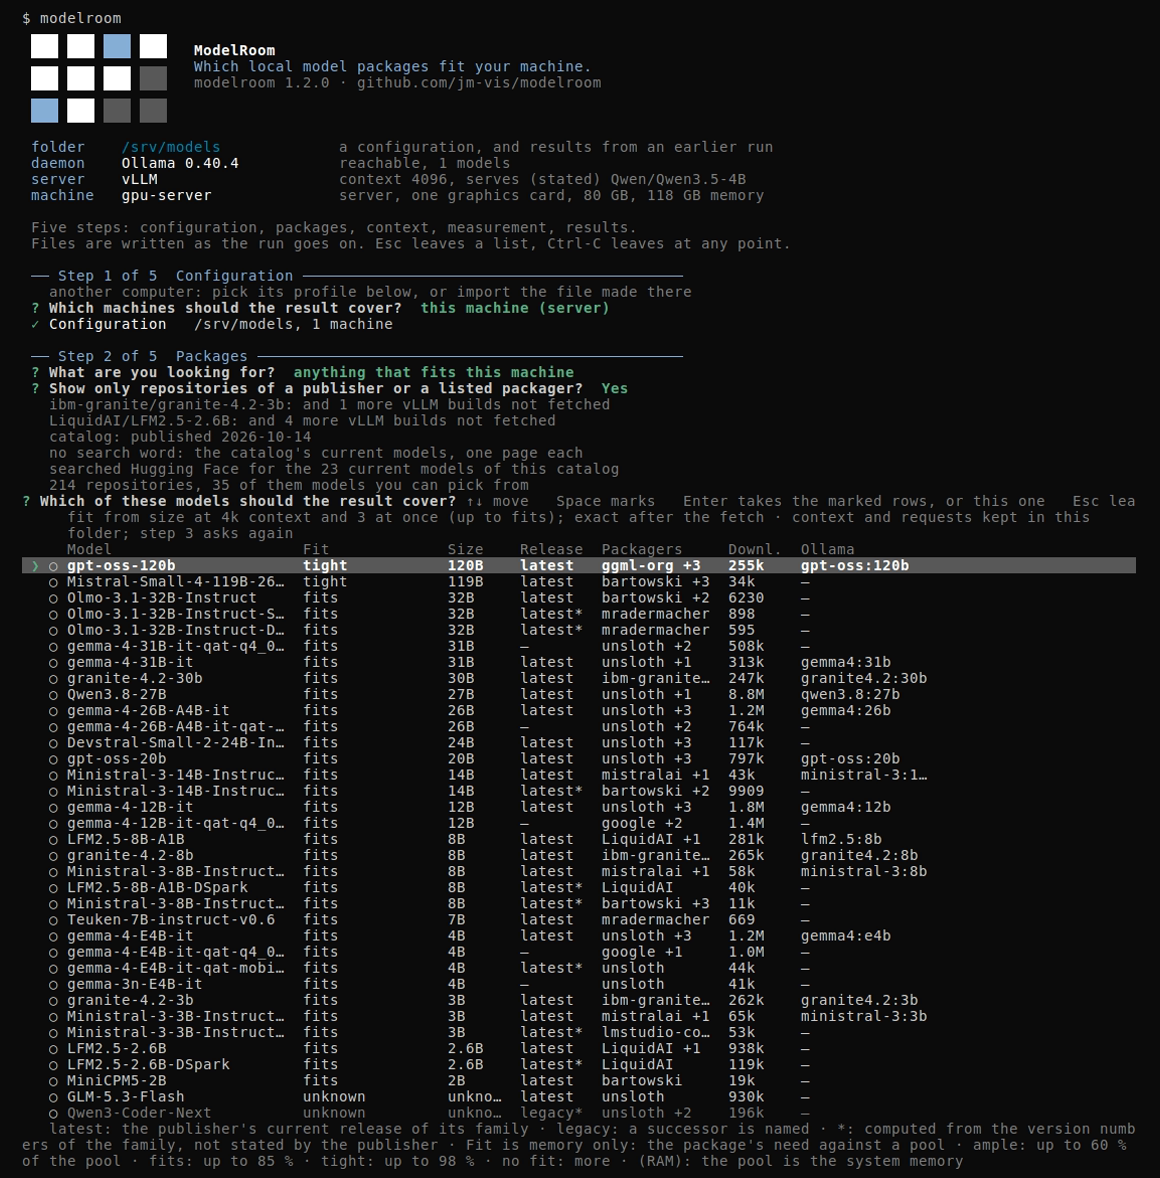Select the Qwen3-Coder-Next model name
The image size is (1160, 1178).
tap(139, 1113)
